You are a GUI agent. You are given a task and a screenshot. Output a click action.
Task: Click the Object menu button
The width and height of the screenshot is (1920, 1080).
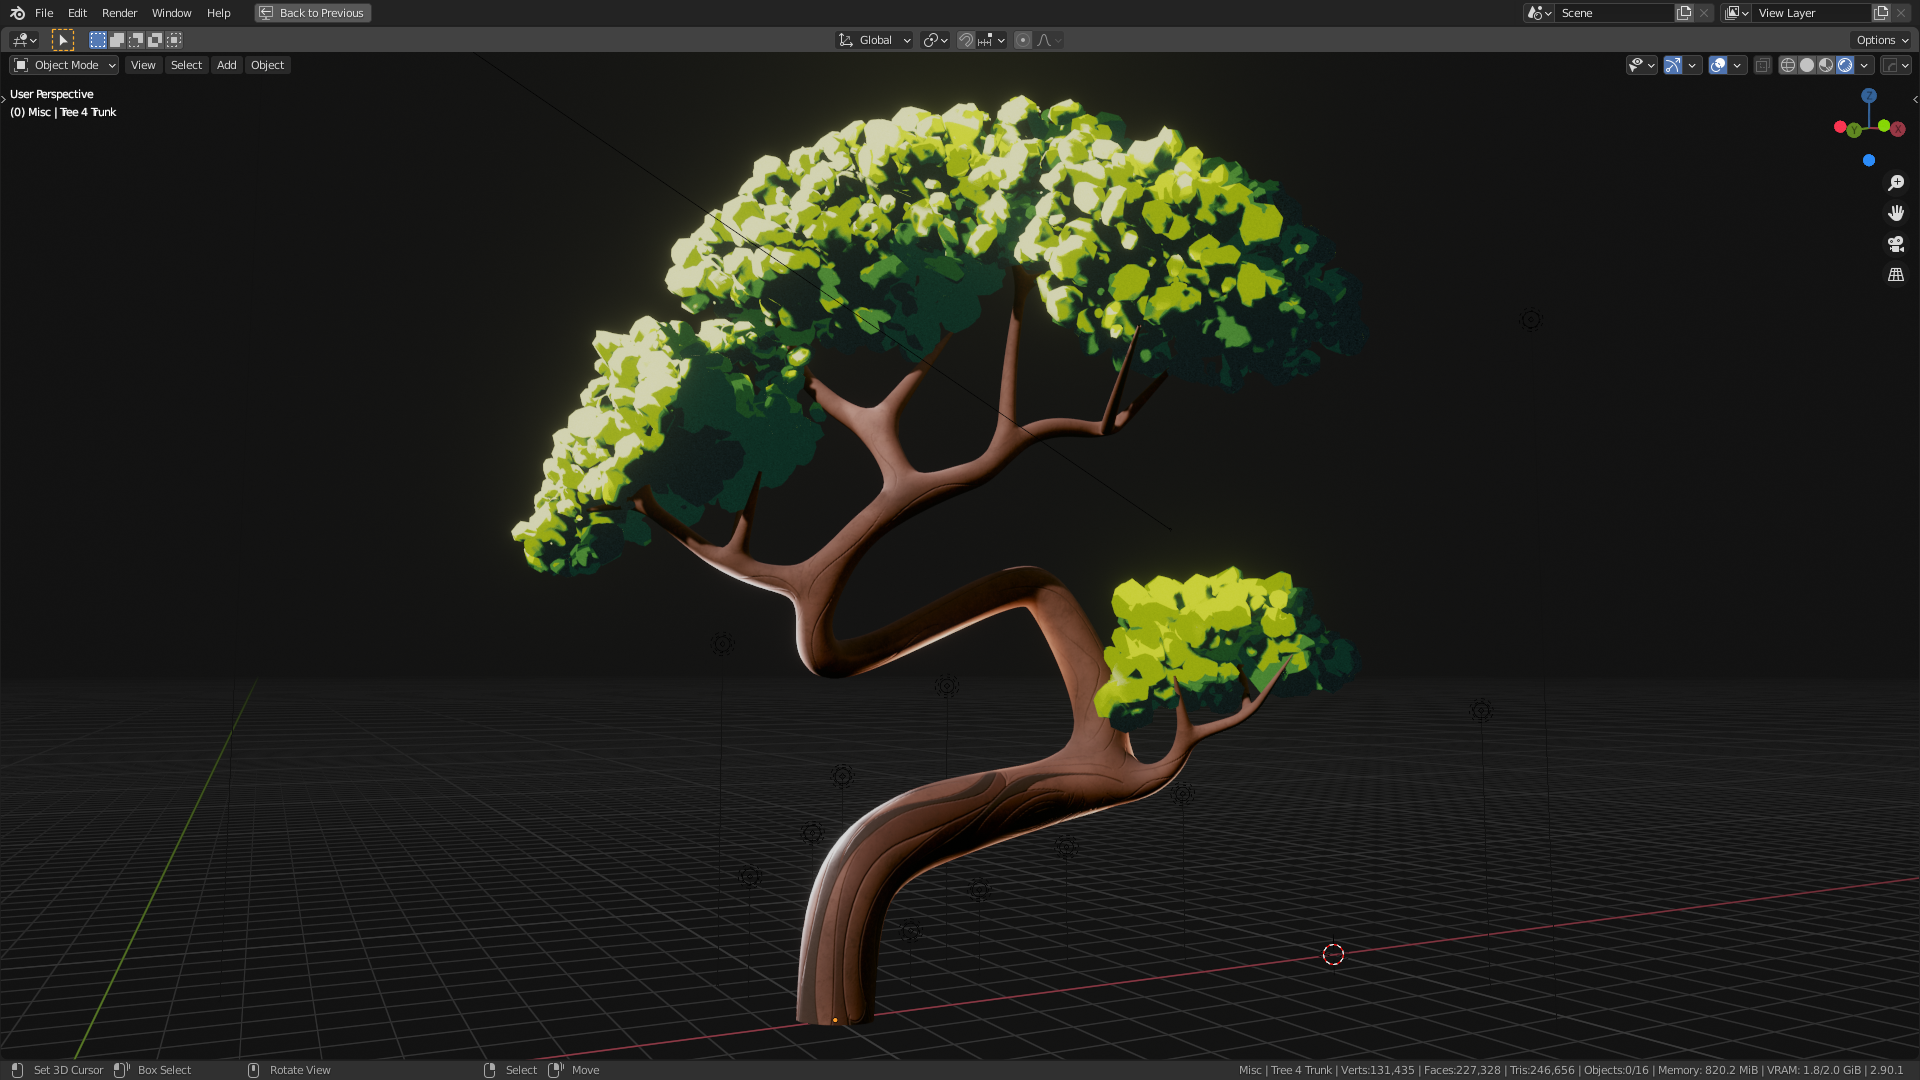coord(267,65)
